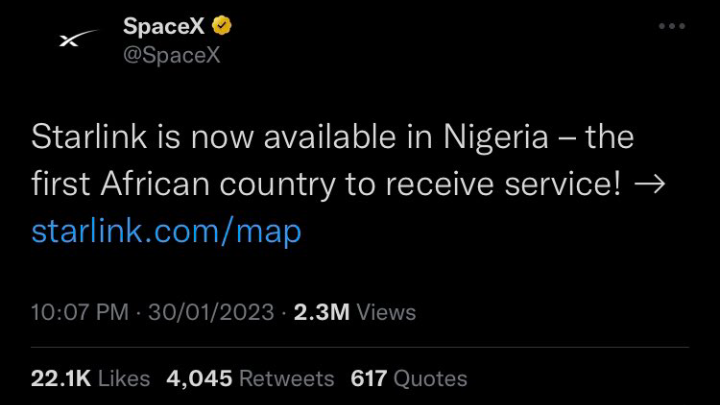Open the three-dot more options menu
The width and height of the screenshot is (720, 405).
671,26
